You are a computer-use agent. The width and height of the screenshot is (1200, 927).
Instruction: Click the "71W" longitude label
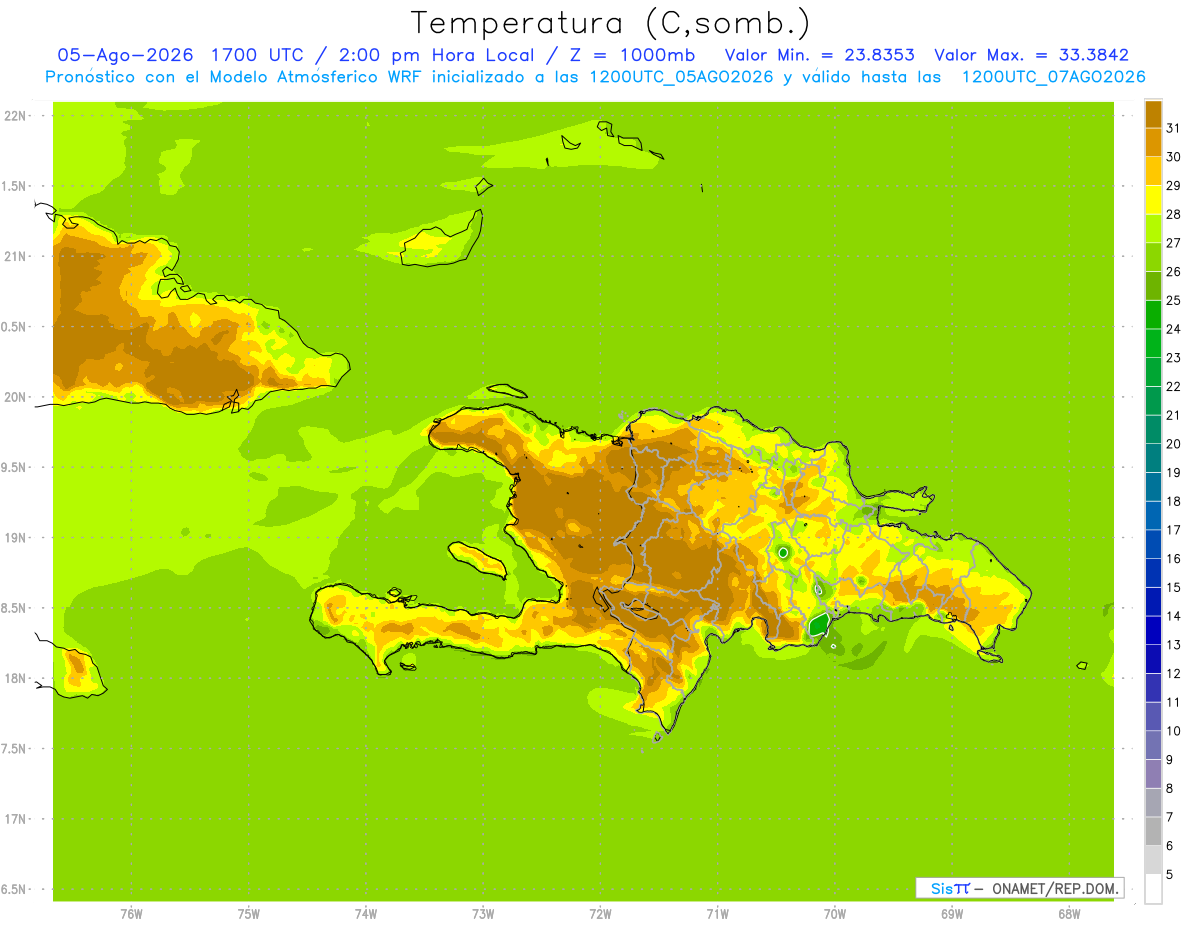point(717,914)
